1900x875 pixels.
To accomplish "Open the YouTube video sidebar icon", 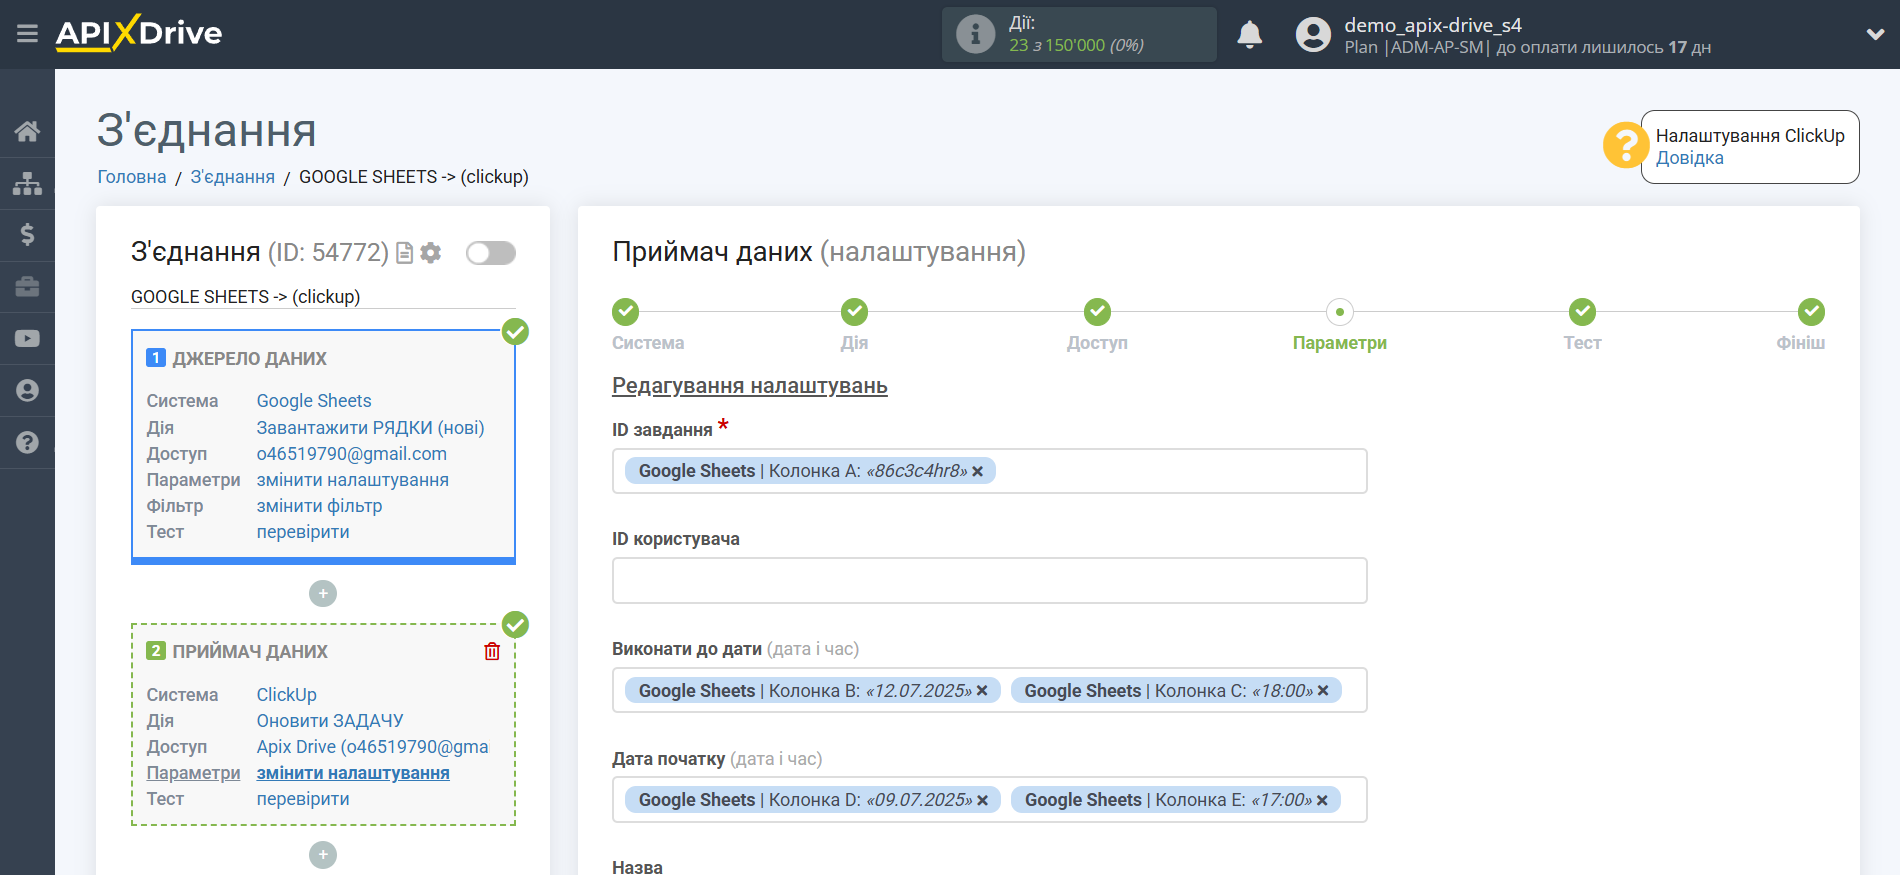I will (27, 339).
